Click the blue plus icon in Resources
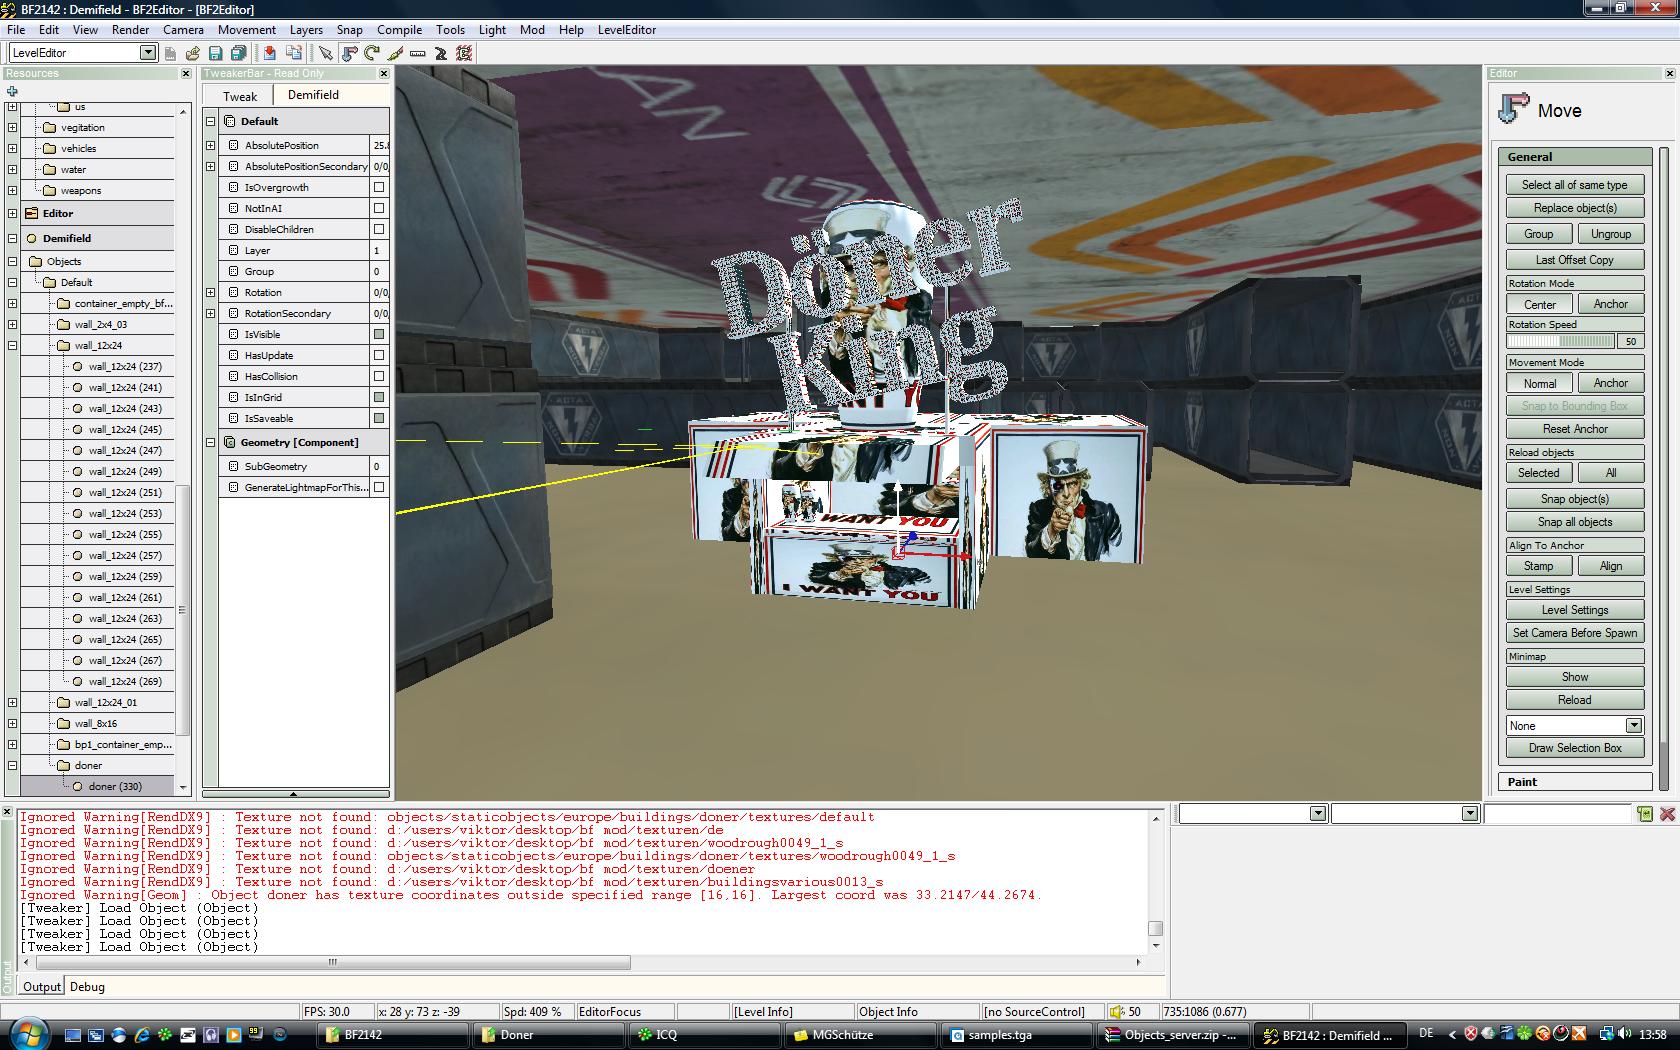The width and height of the screenshot is (1680, 1050). point(12,91)
